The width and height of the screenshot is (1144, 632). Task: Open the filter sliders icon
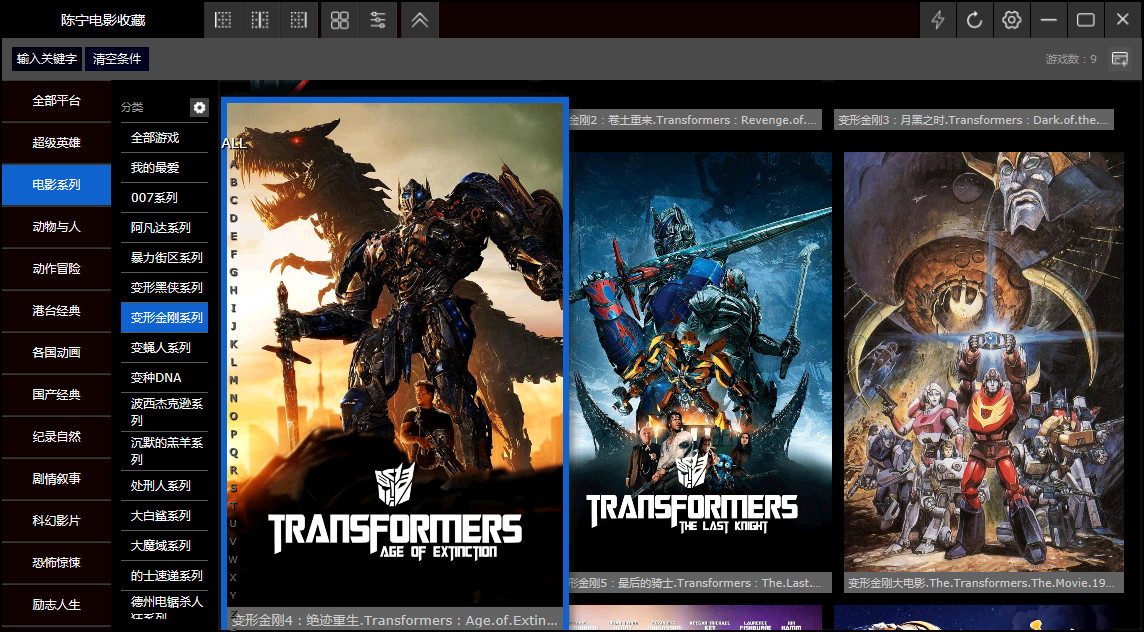[378, 20]
